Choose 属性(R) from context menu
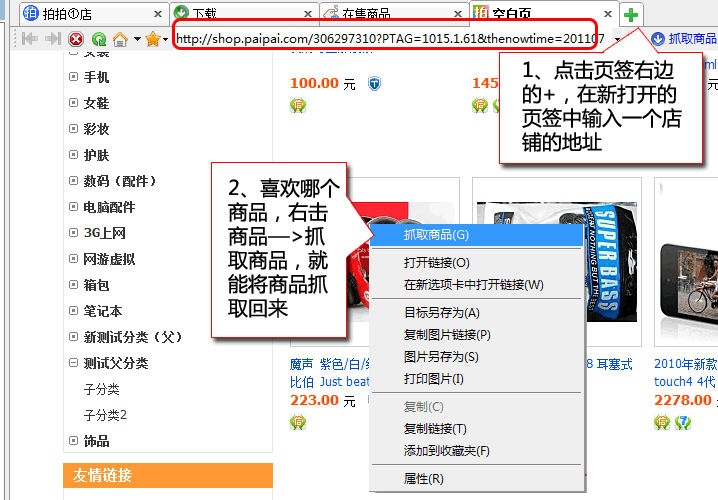Image resolution: width=718 pixels, height=500 pixels. [x=477, y=478]
